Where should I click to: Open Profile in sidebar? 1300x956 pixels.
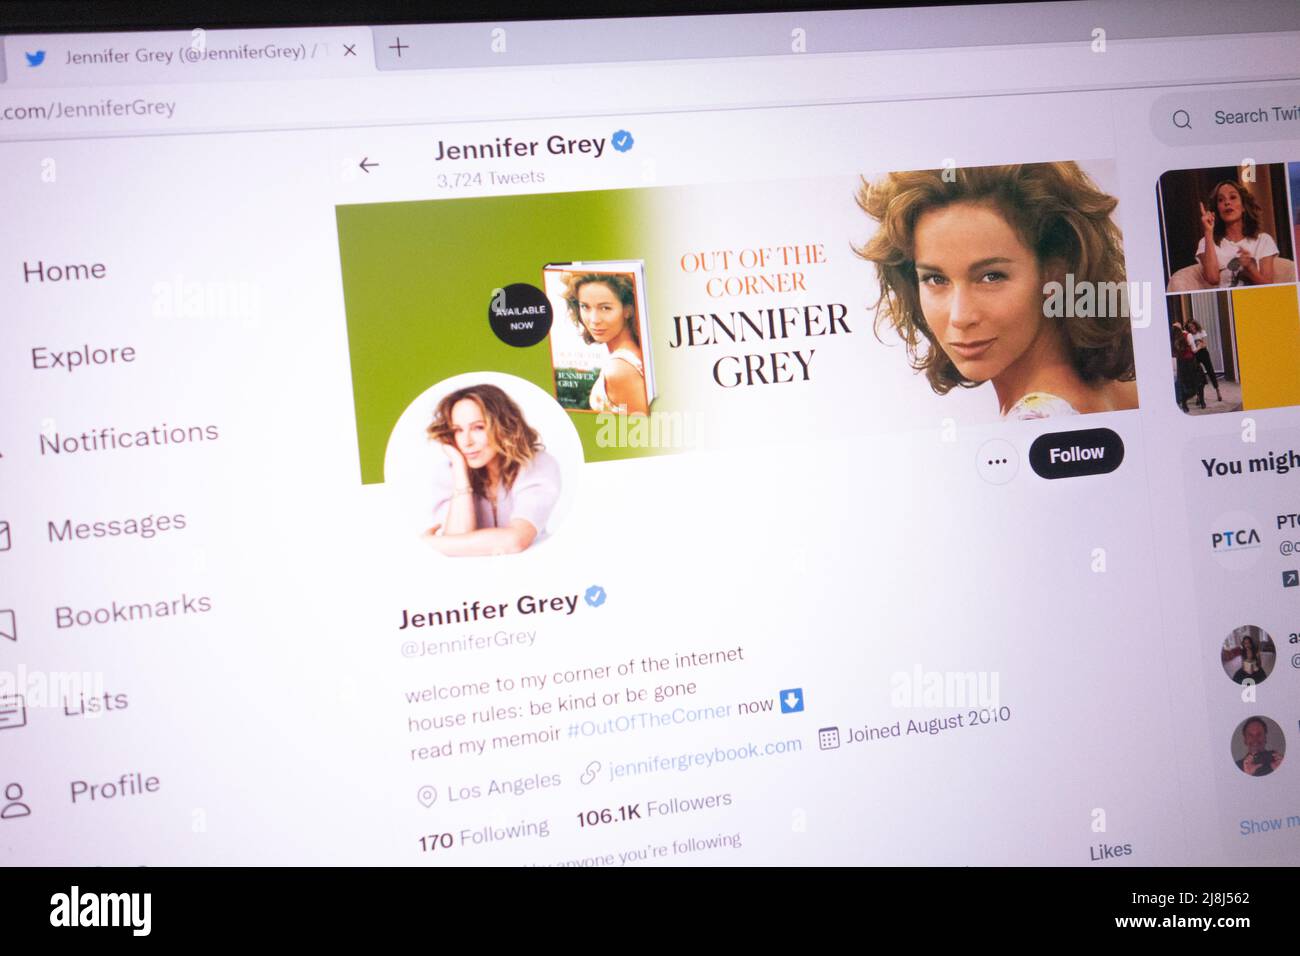click(114, 787)
